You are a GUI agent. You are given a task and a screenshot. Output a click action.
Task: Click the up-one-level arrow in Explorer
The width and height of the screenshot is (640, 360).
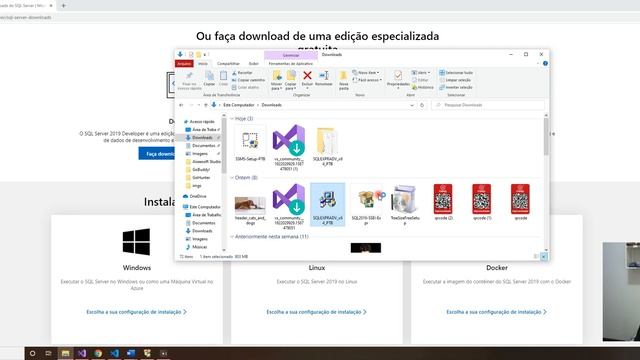[206, 105]
